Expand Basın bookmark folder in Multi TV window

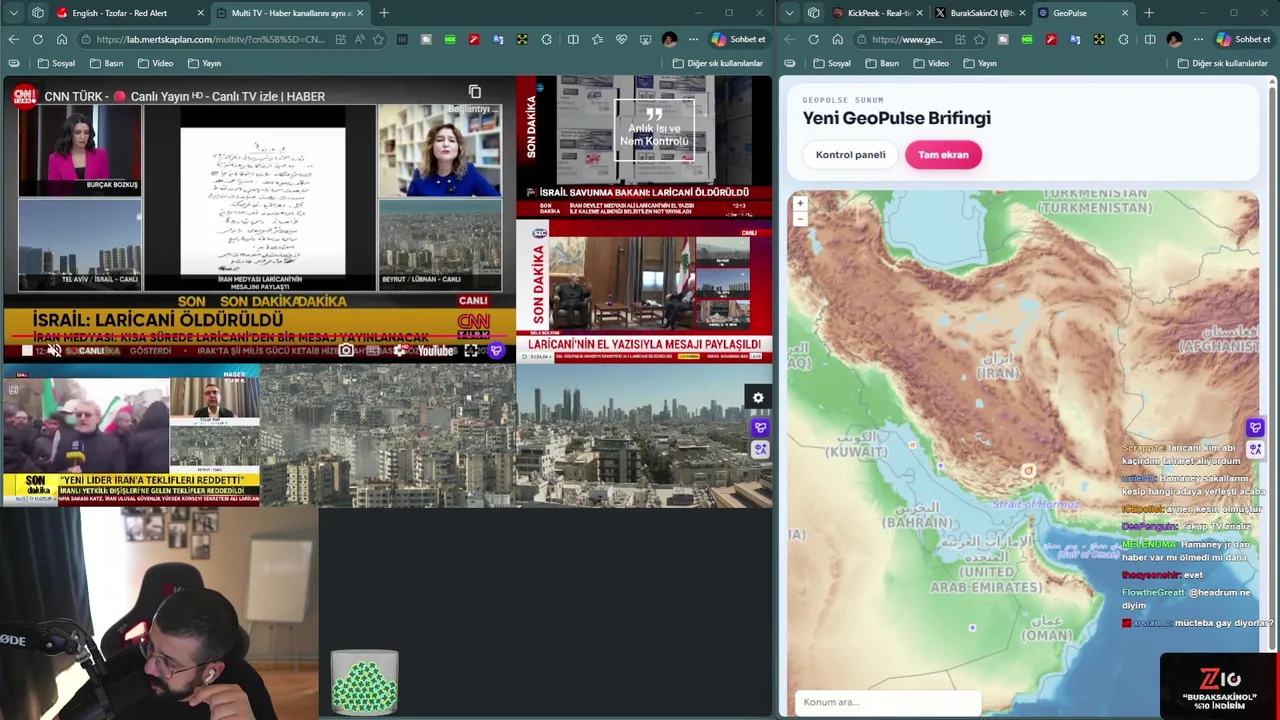106,63
